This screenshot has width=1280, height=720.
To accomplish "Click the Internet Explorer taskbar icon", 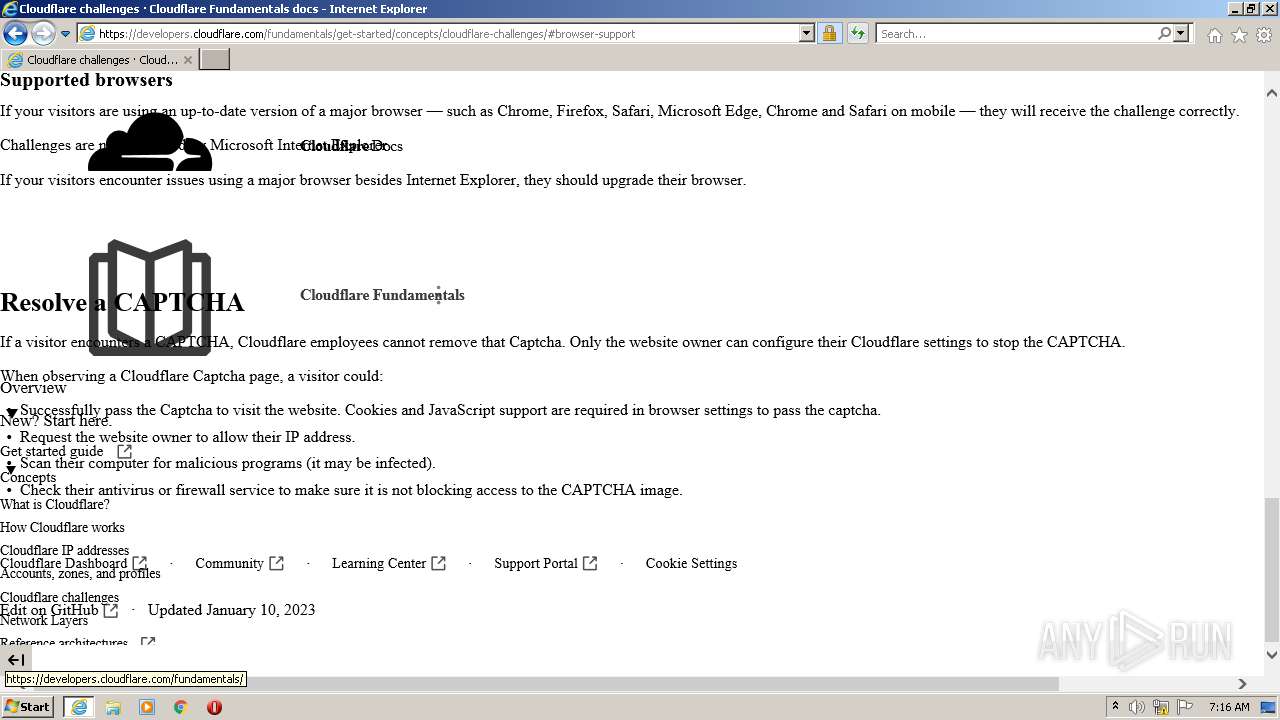I will tap(79, 707).
